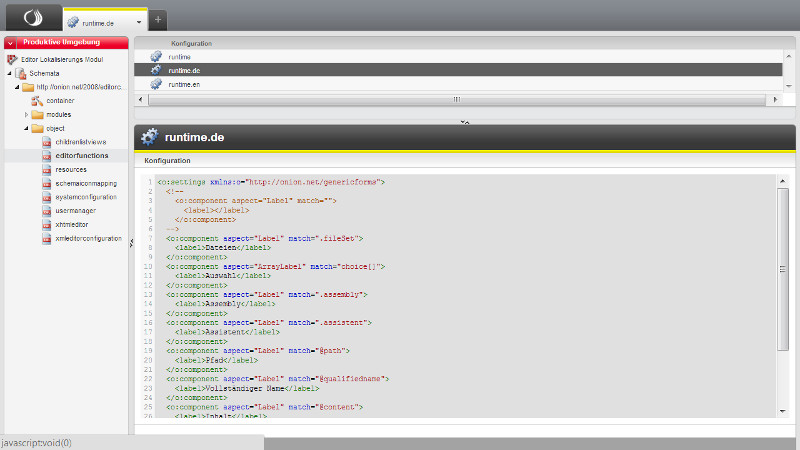Open the resources tree item
The height and width of the screenshot is (450, 800).
[71, 170]
